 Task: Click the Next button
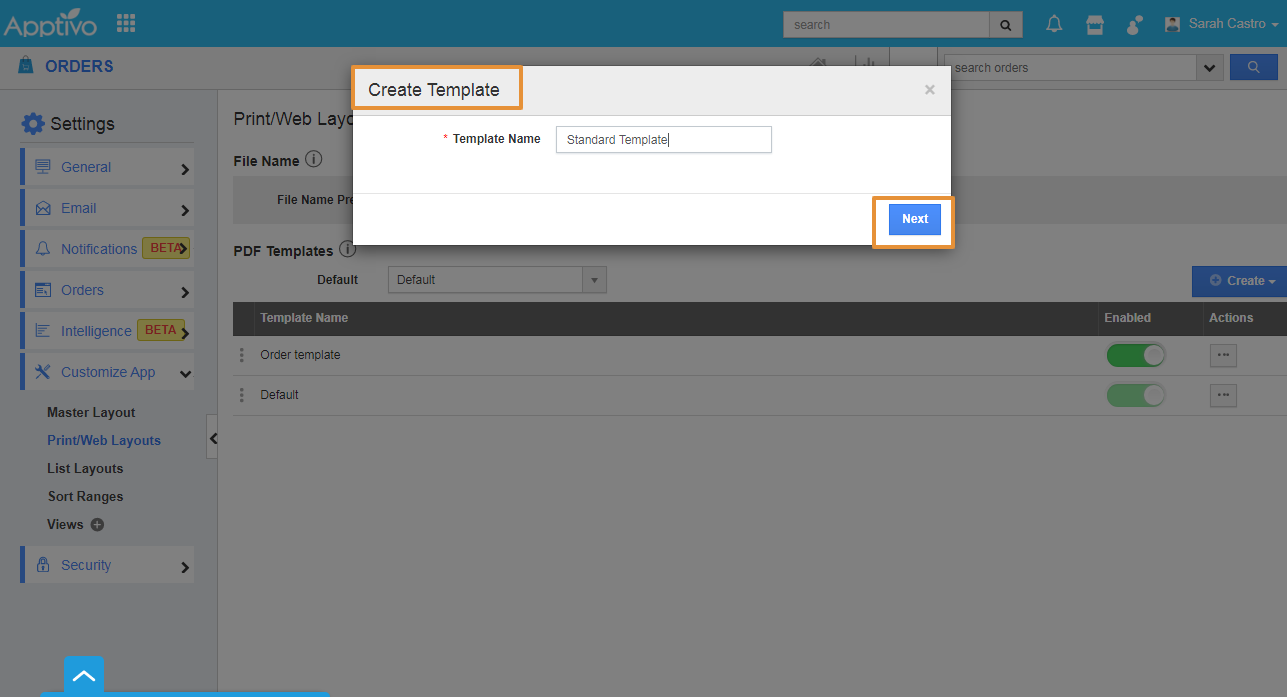[915, 219]
